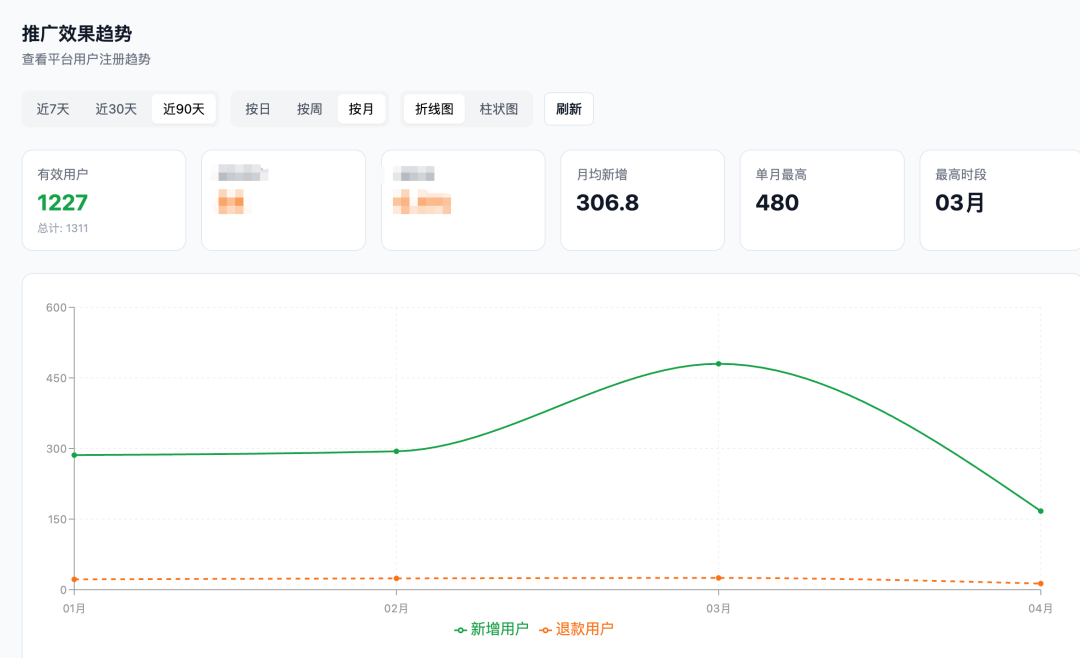This screenshot has height=658, width=1080.
Task: Click the 单月最高 480 stat card
Action: (x=822, y=199)
